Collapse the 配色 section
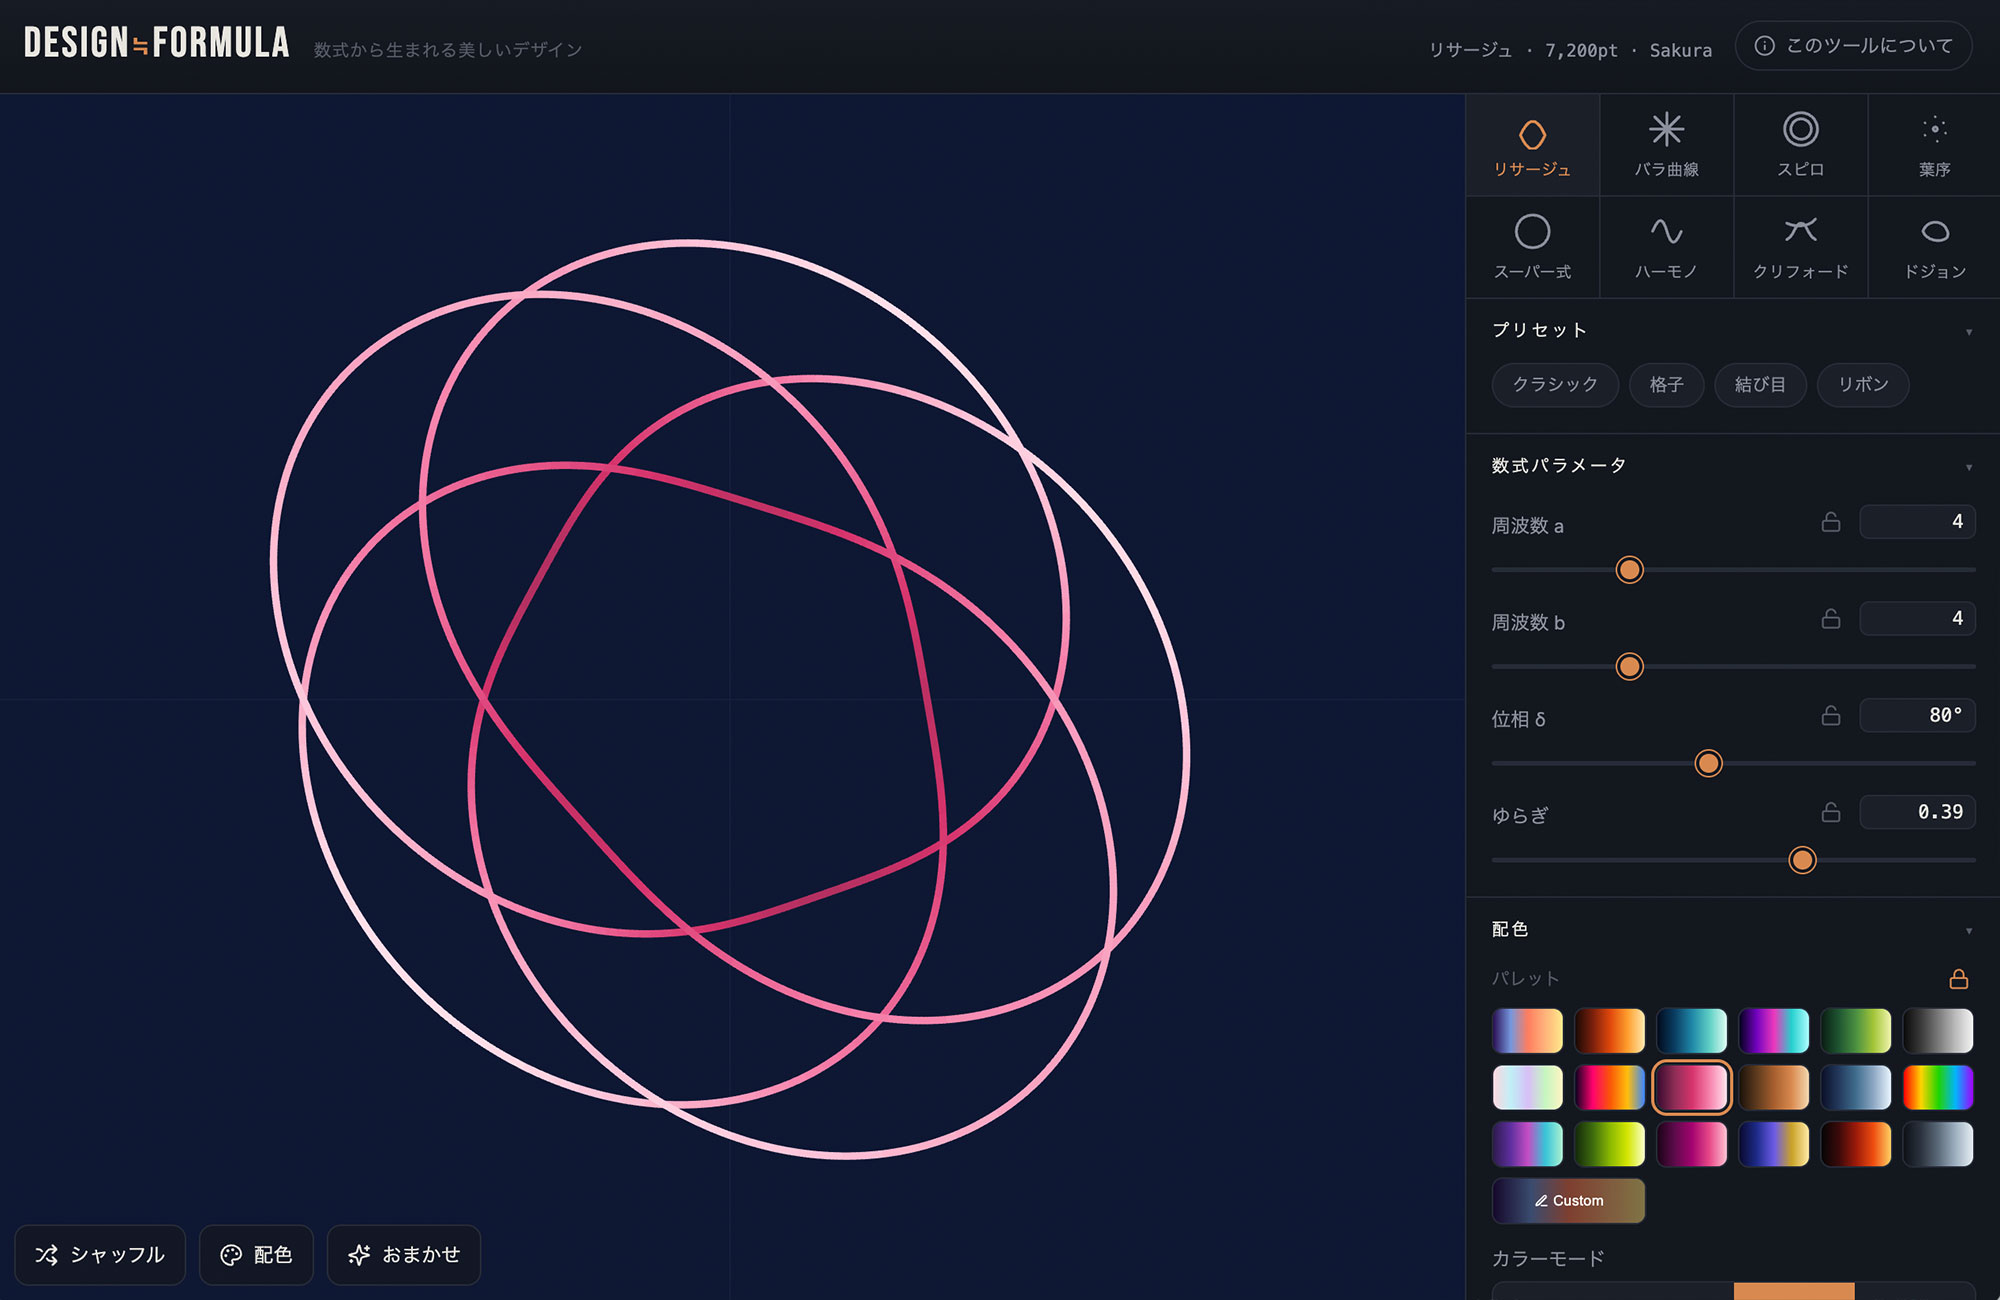2000x1300 pixels. tap(1969, 931)
